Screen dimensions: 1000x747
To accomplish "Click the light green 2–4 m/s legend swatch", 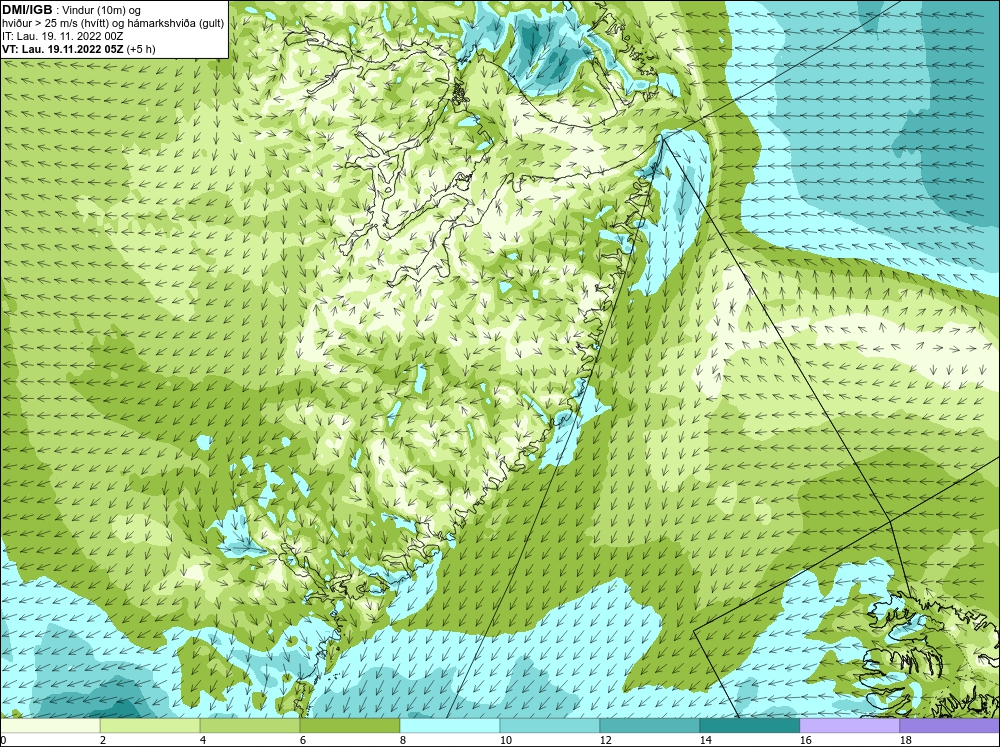I will (x=150, y=726).
